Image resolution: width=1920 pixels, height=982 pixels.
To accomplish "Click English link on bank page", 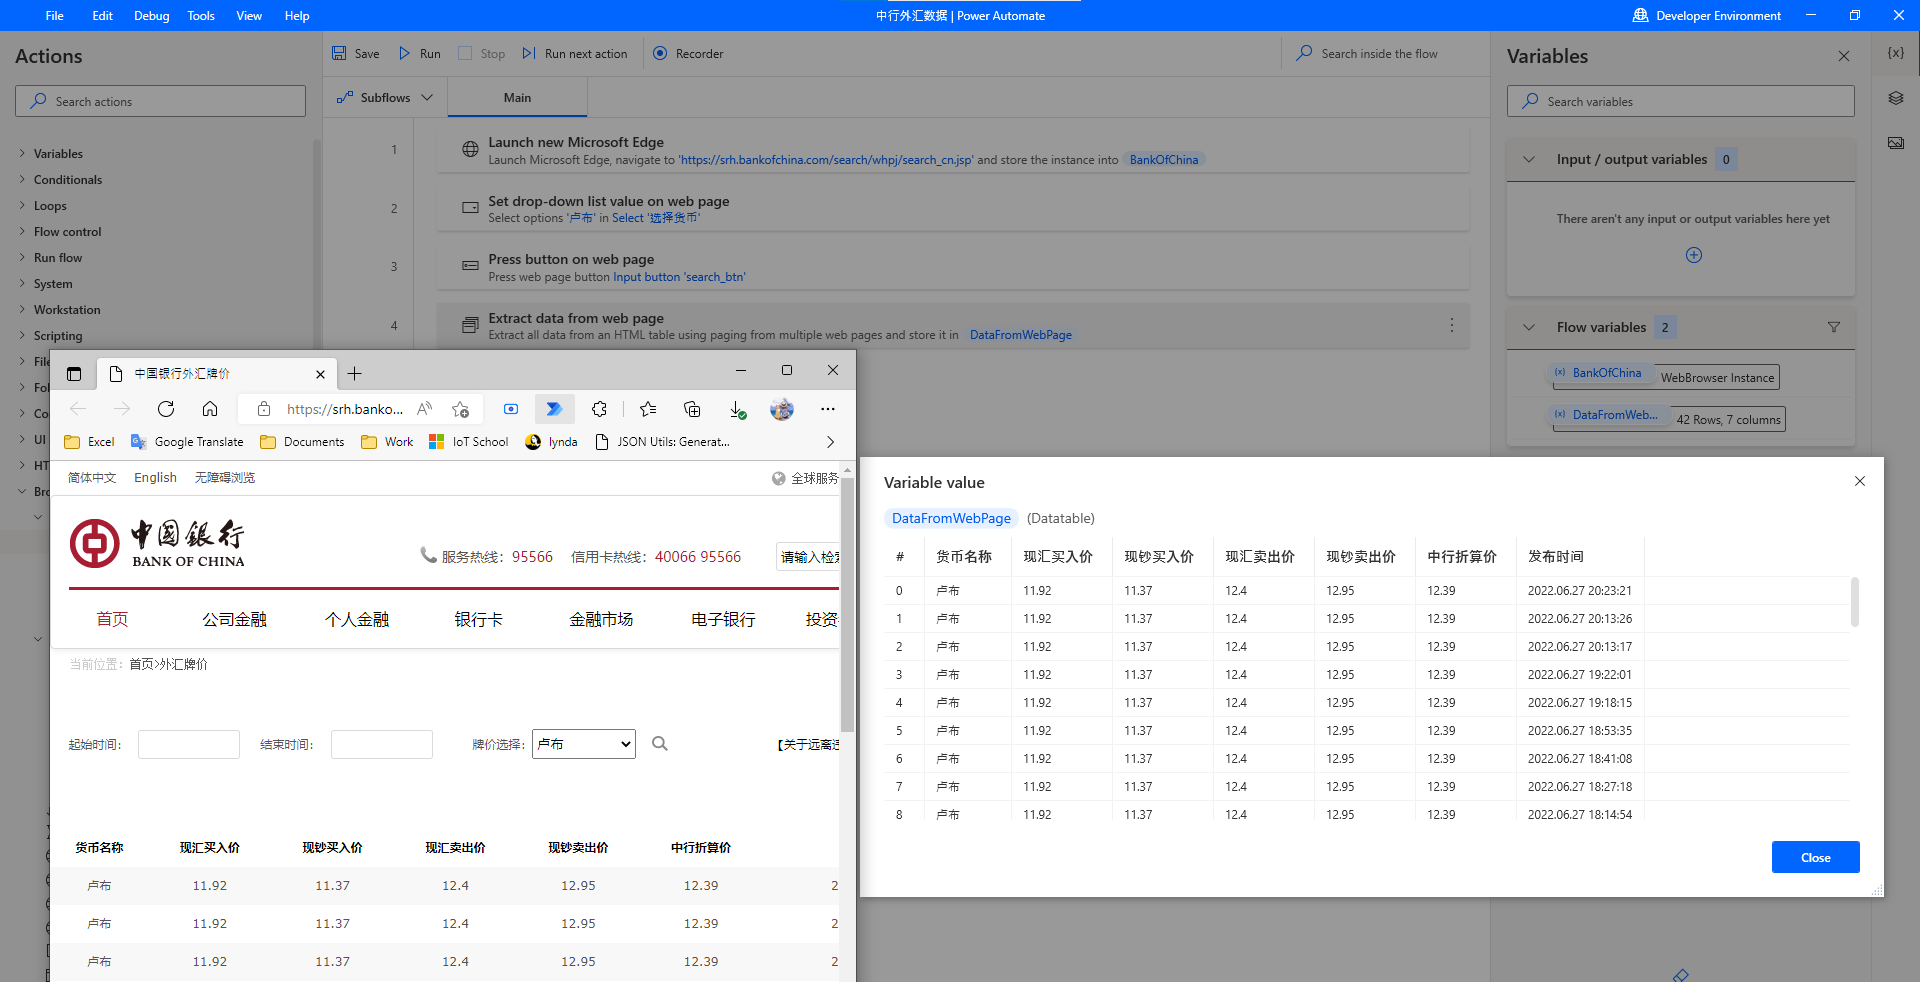I will tap(155, 478).
